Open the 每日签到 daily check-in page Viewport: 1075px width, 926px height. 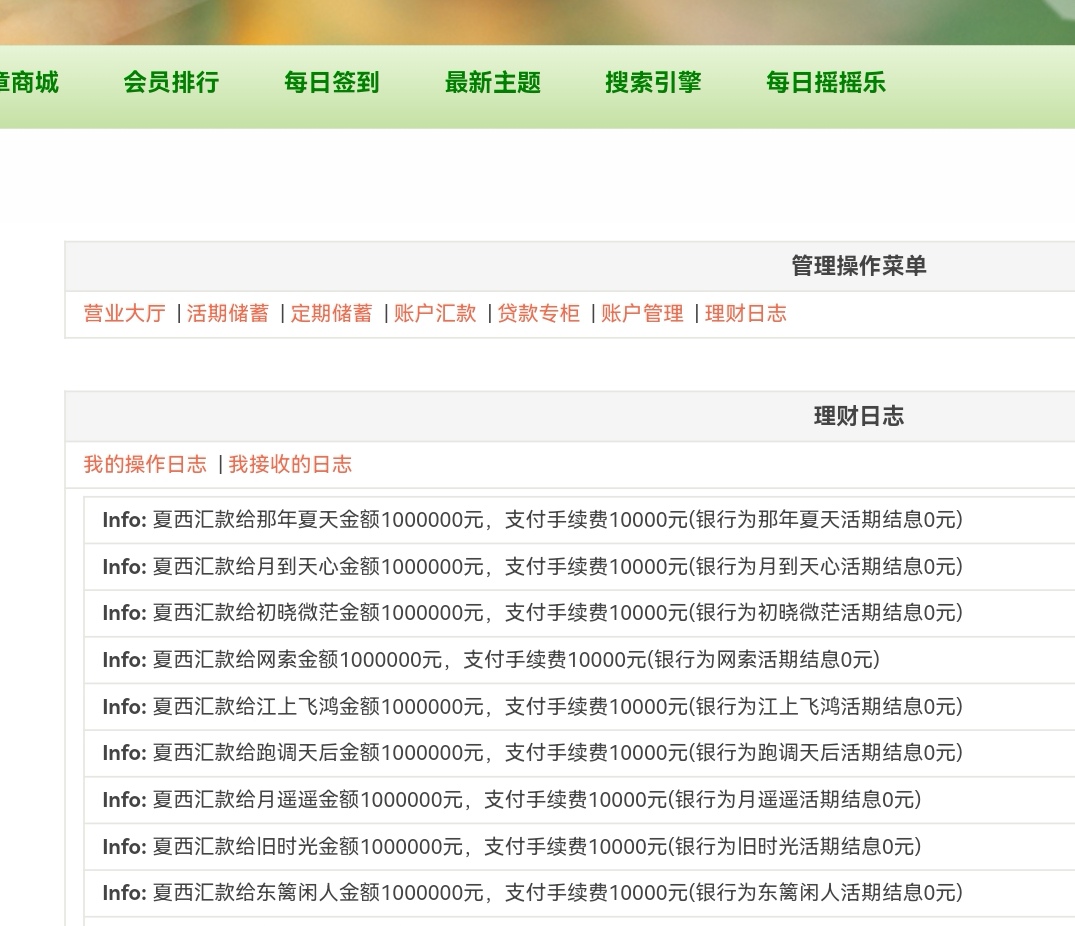(331, 83)
